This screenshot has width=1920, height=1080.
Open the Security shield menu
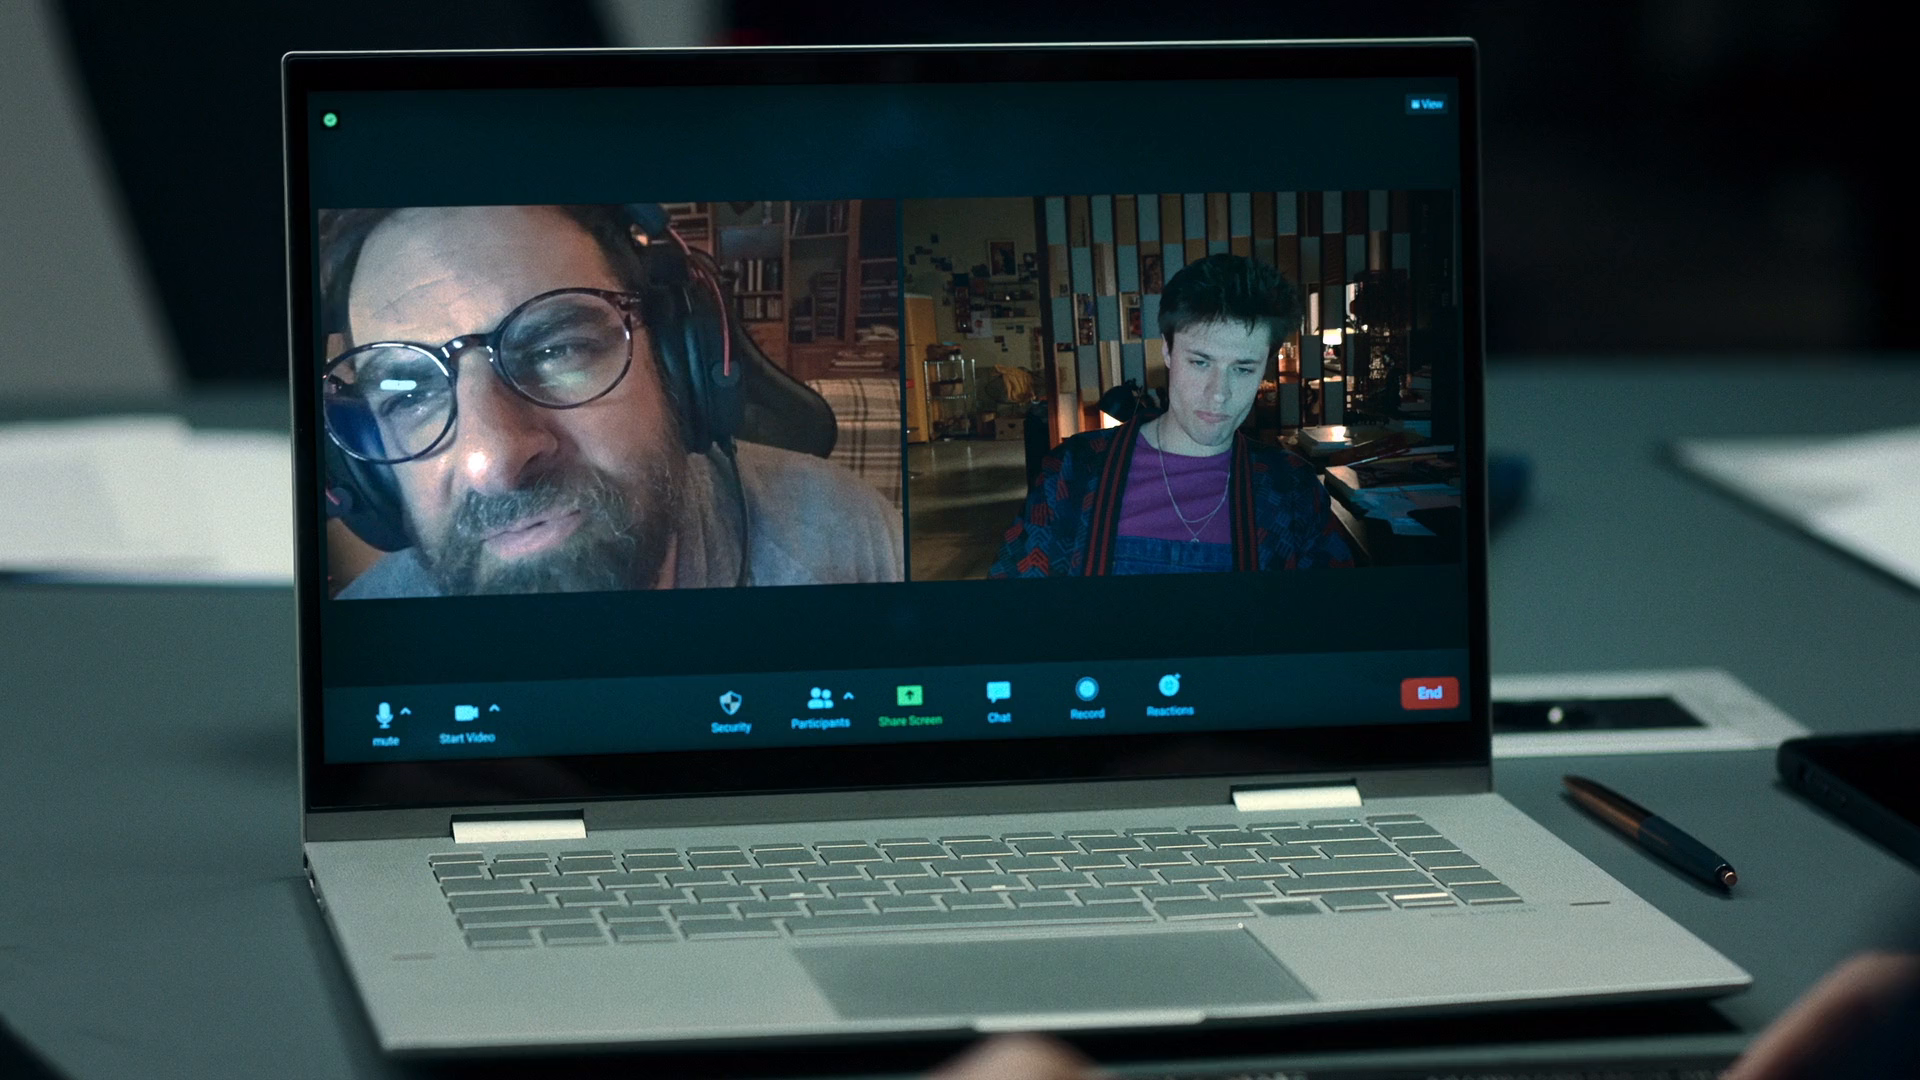point(731,711)
